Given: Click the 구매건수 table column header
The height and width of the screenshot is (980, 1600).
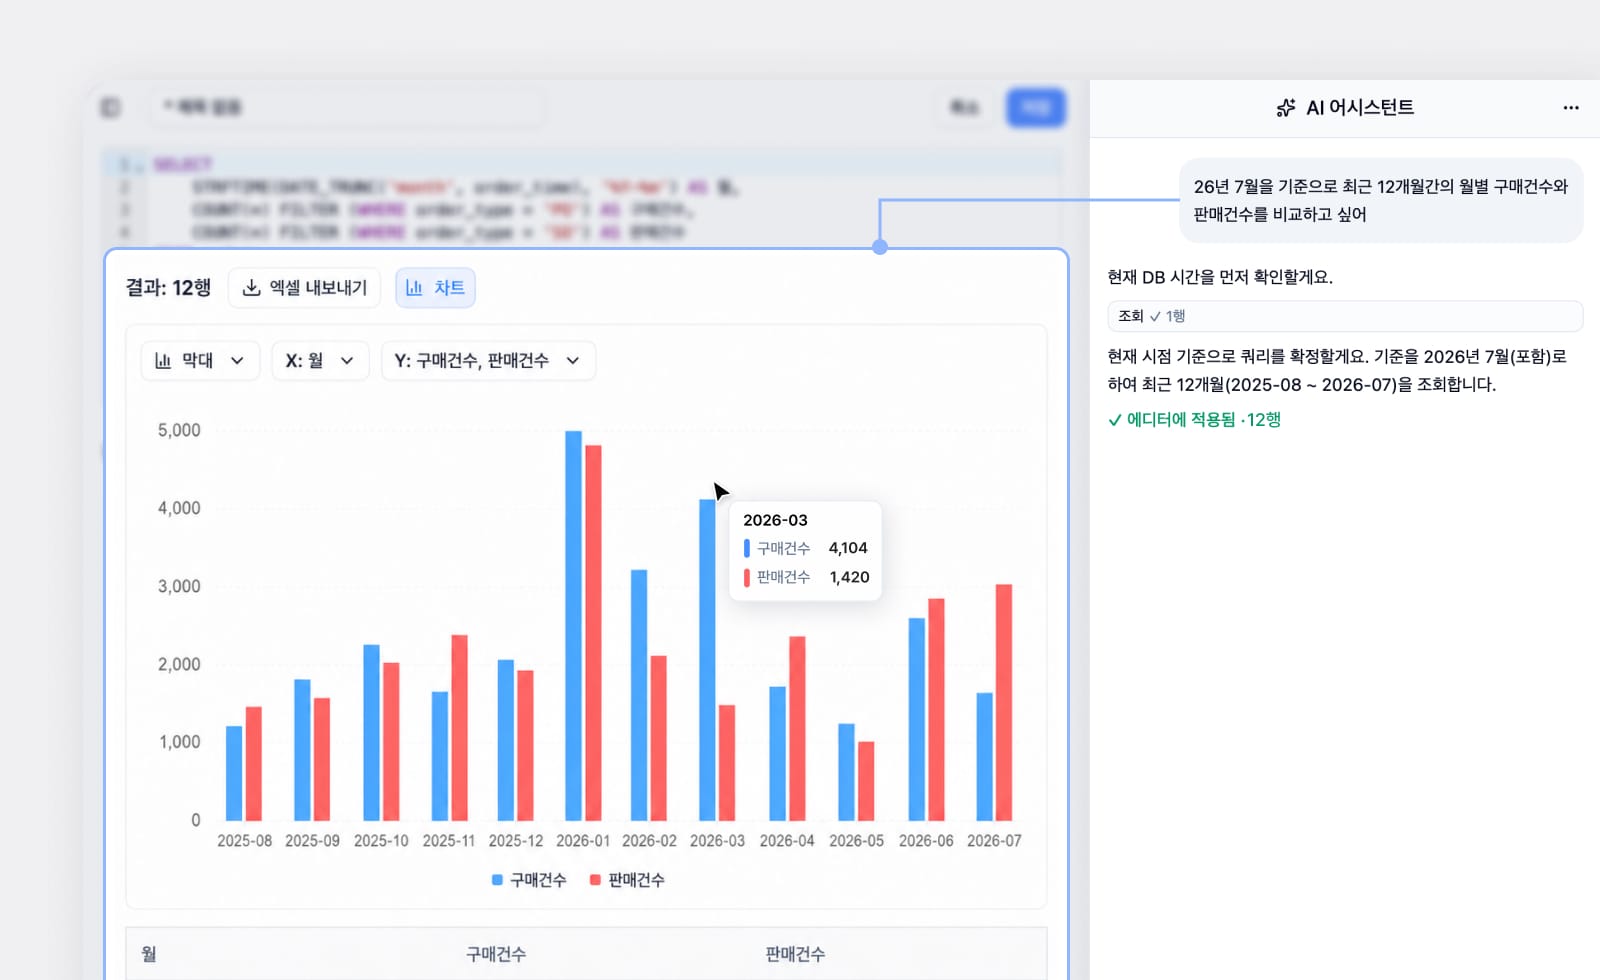Looking at the screenshot, I should 496,954.
